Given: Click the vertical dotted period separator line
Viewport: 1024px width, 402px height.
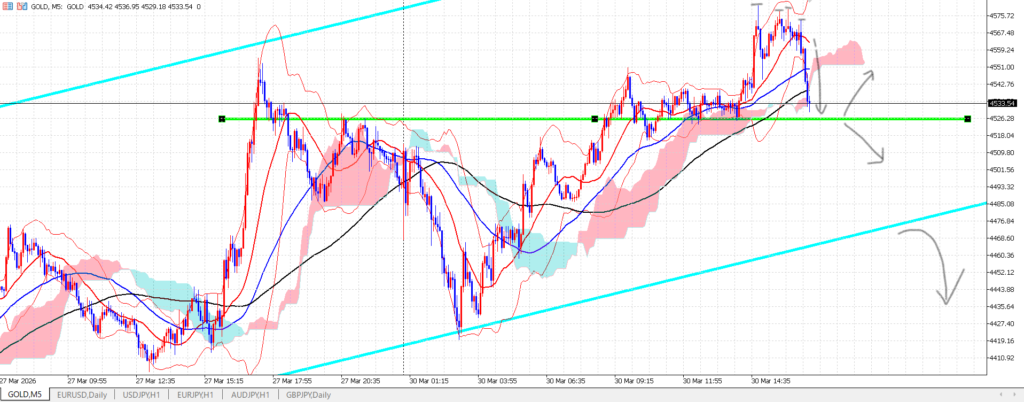Looking at the screenshot, I should click(x=403, y=250).
